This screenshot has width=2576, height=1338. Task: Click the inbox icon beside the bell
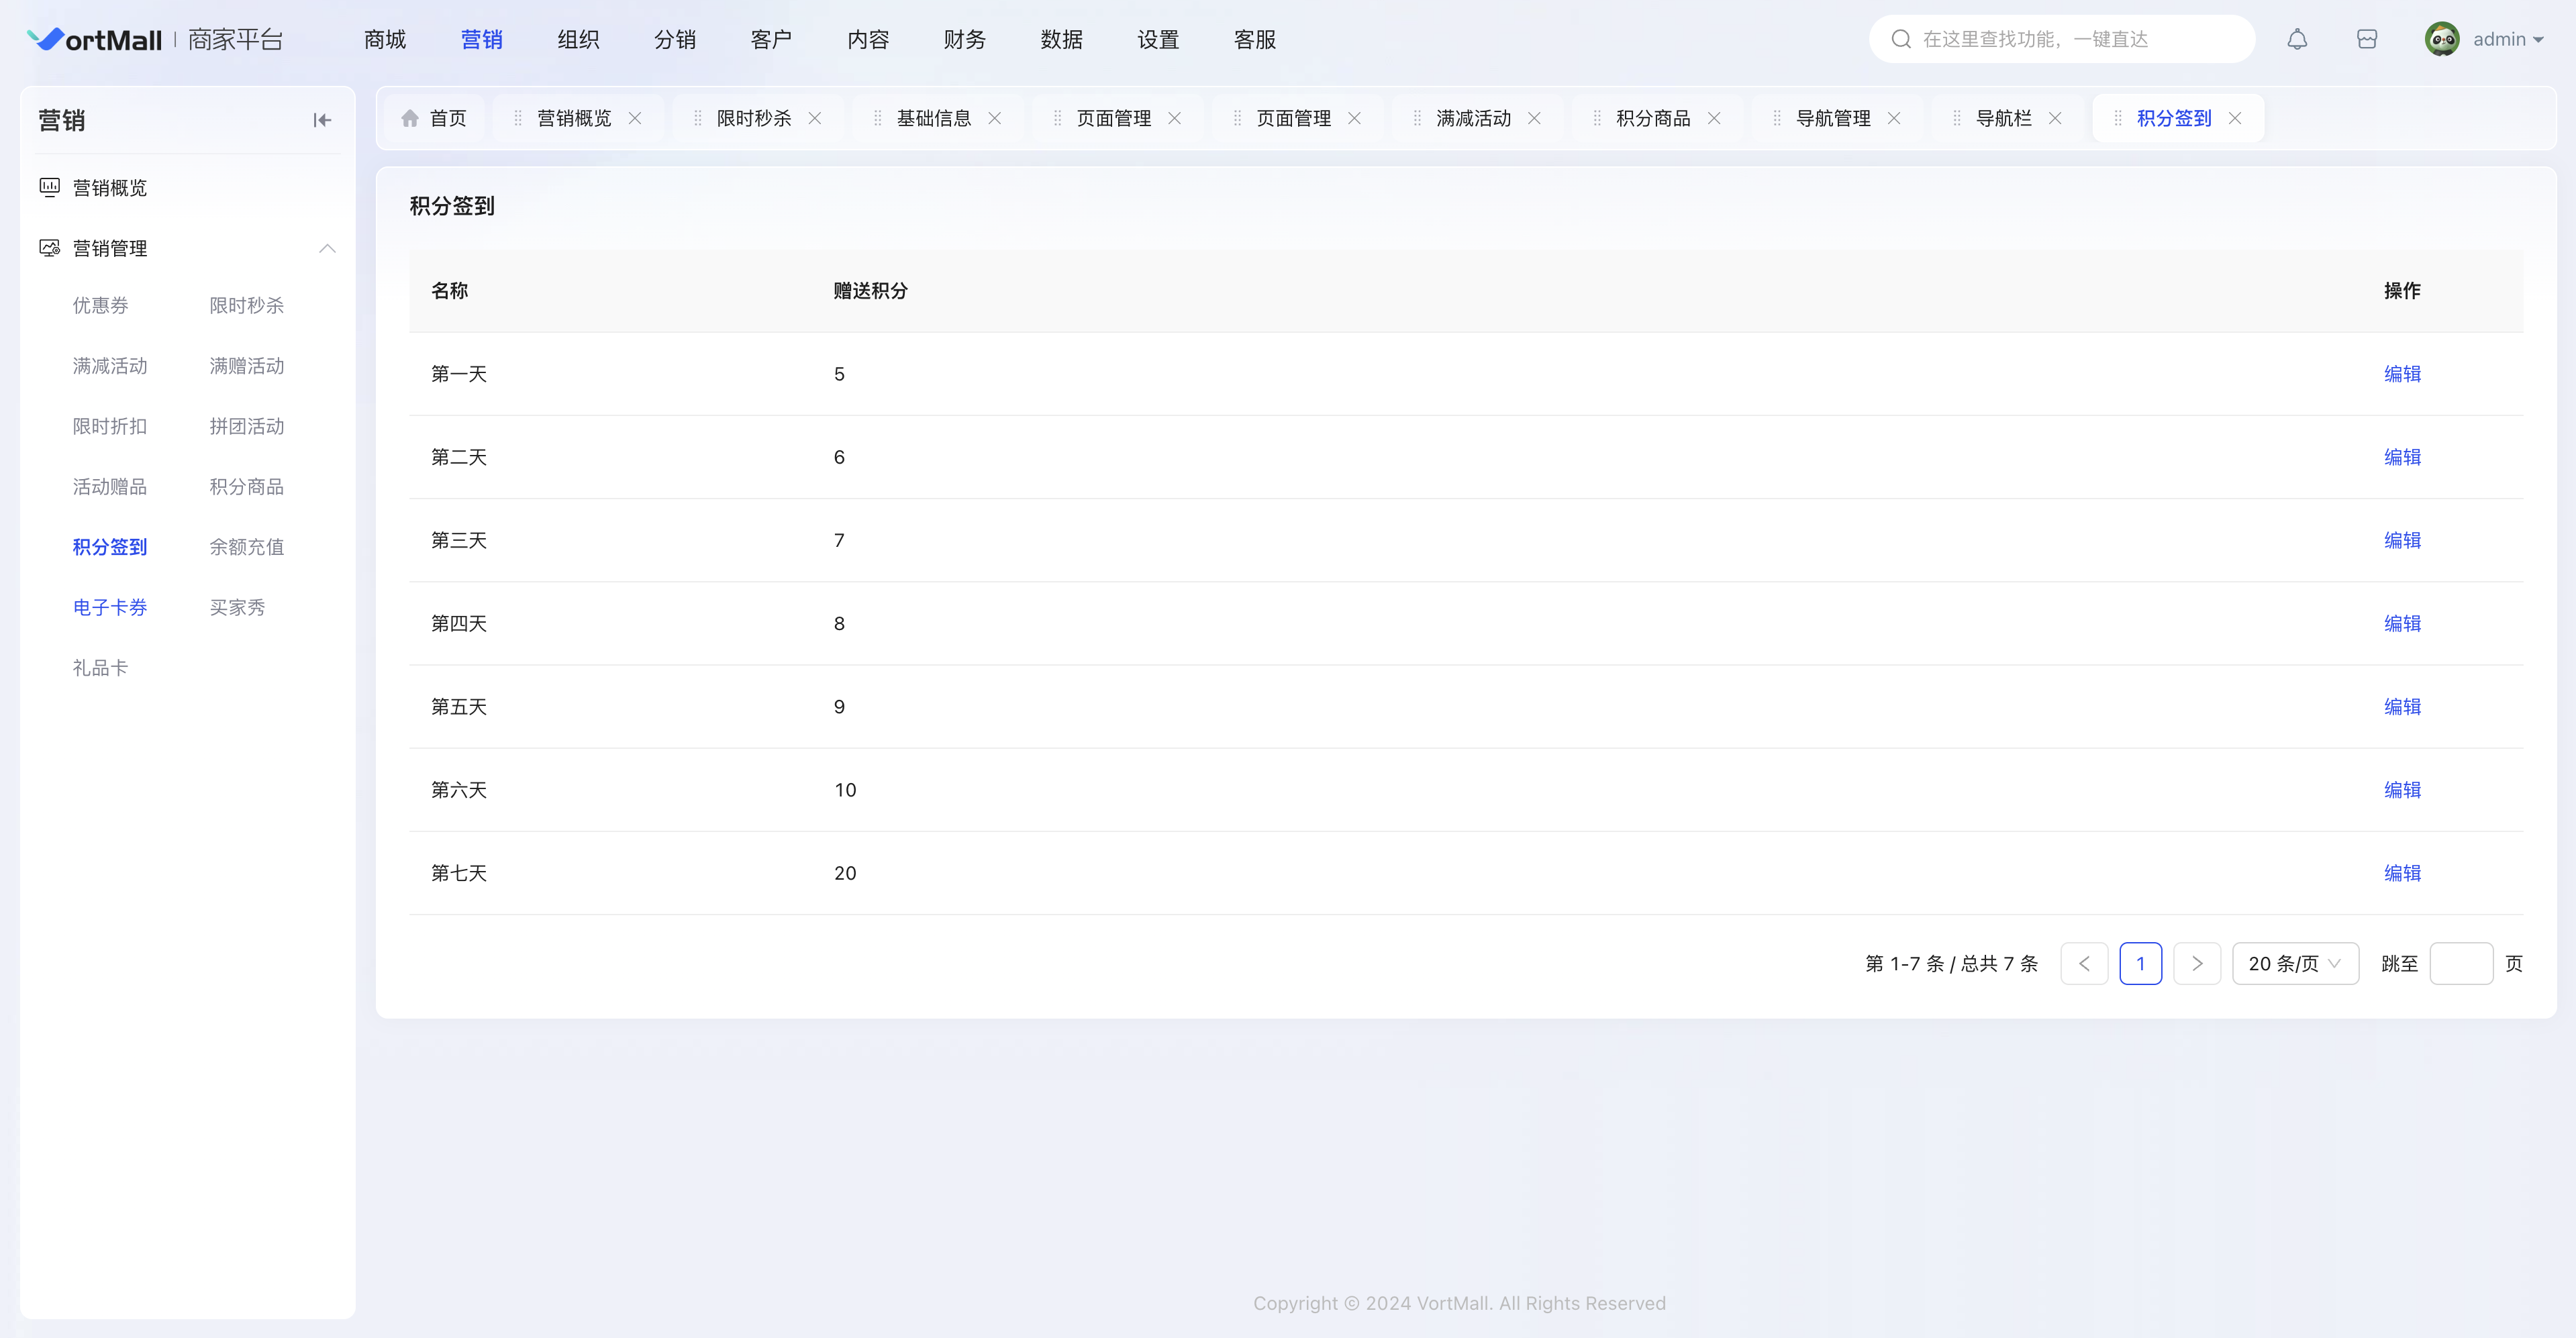click(2366, 39)
